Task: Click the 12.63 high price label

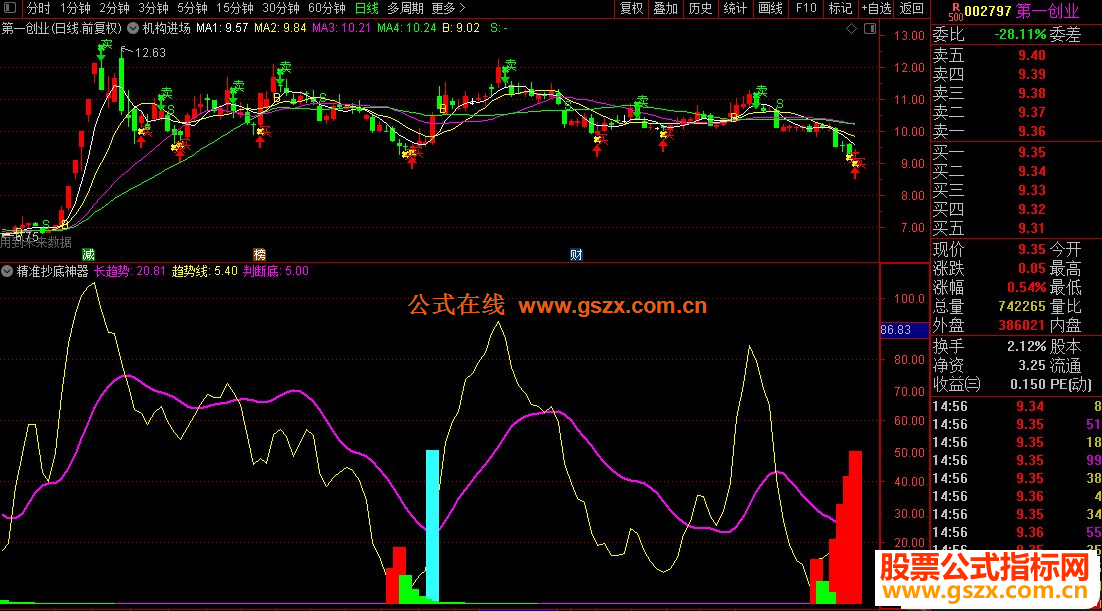Action: 149,53
